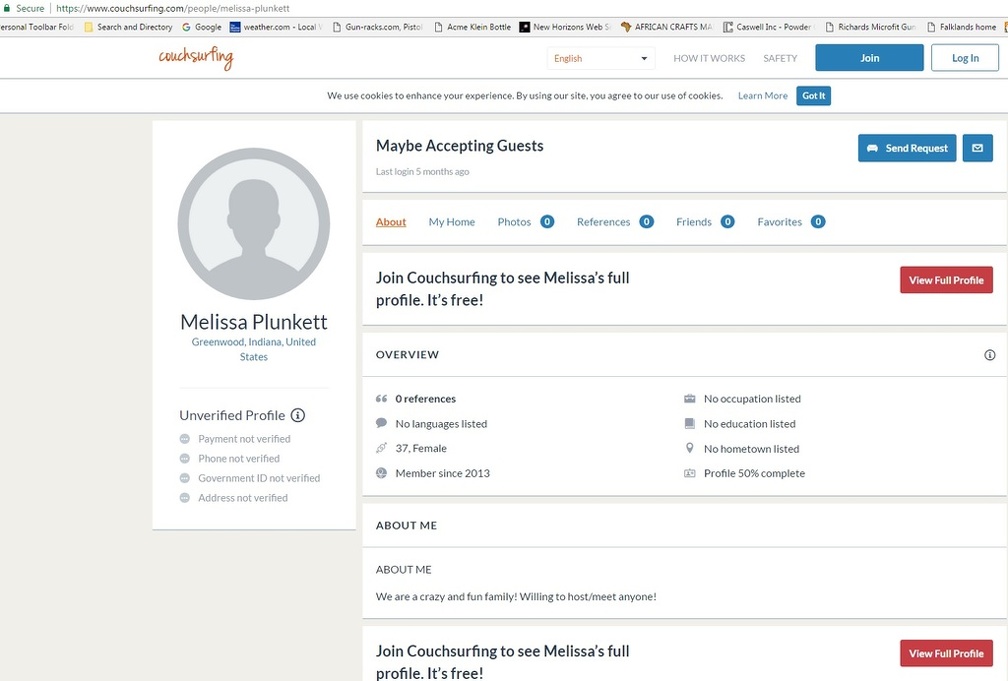Open the Photos tab
The height and width of the screenshot is (681, 1008).
point(525,222)
